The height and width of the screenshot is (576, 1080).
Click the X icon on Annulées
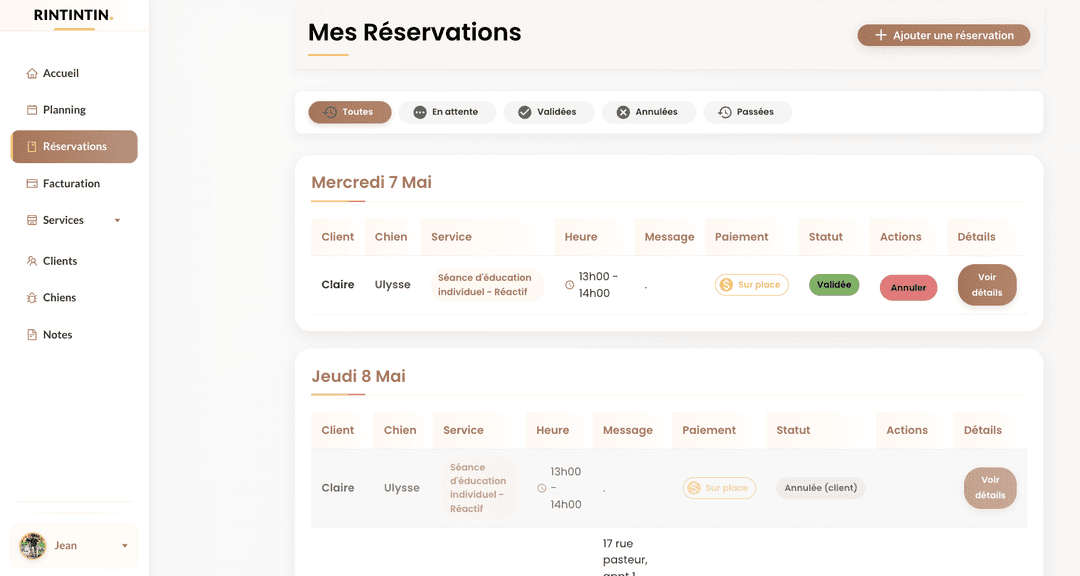[623, 112]
